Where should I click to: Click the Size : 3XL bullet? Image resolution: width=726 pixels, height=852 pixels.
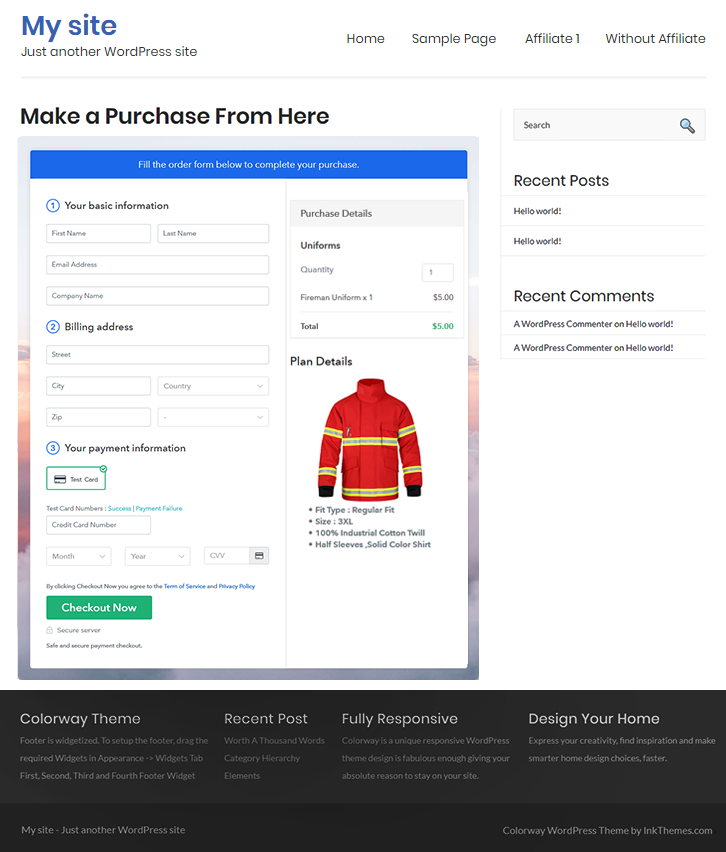334,522
